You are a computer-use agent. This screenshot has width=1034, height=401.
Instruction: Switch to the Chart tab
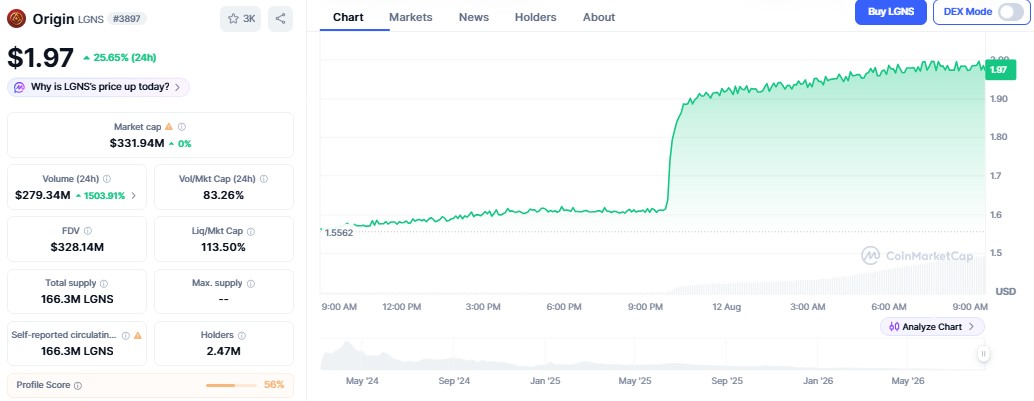(348, 17)
